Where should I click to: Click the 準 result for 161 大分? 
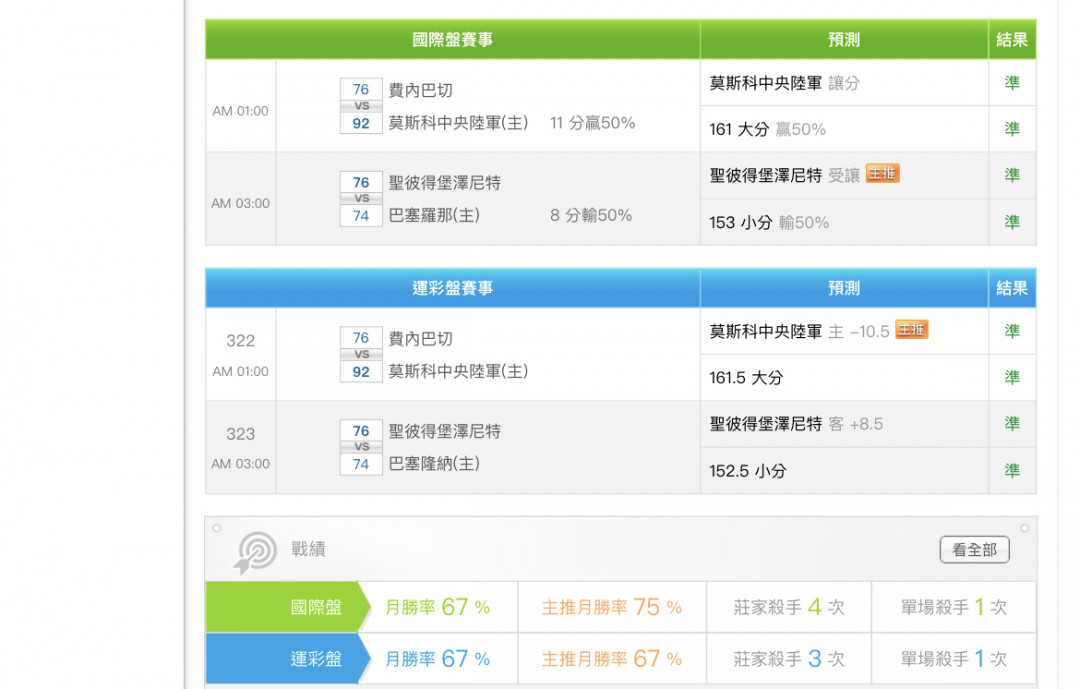tap(1012, 129)
